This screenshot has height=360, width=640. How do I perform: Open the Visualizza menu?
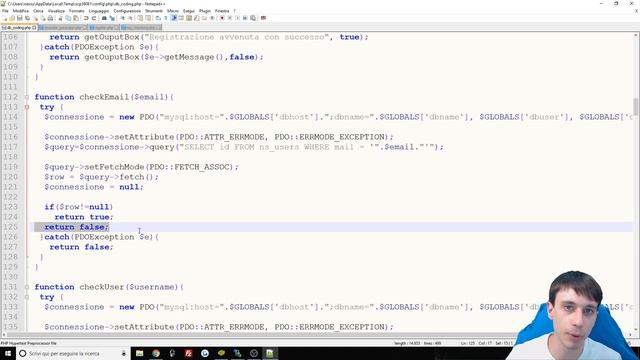coord(56,11)
